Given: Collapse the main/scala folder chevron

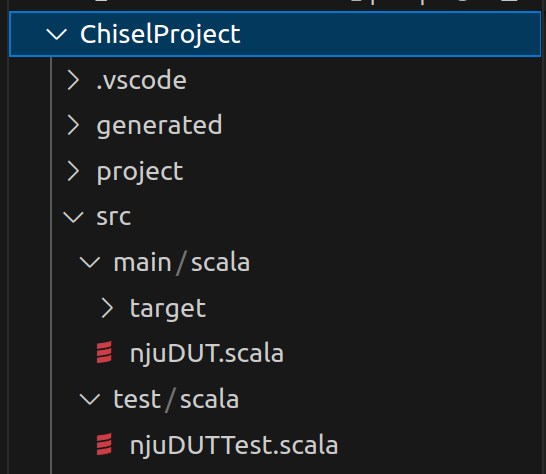Looking at the screenshot, I should pyautogui.click(x=90, y=262).
